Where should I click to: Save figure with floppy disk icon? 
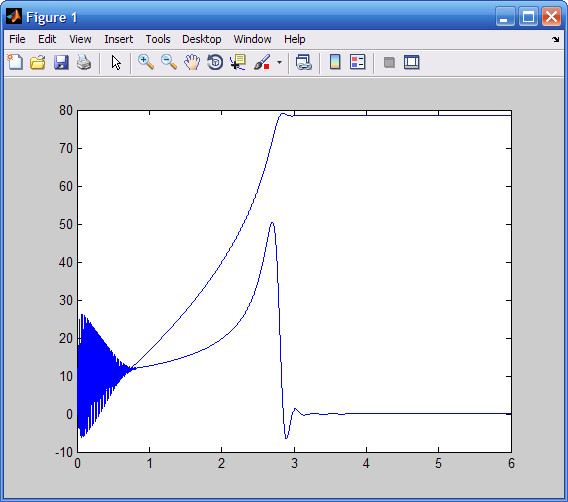tap(61, 62)
